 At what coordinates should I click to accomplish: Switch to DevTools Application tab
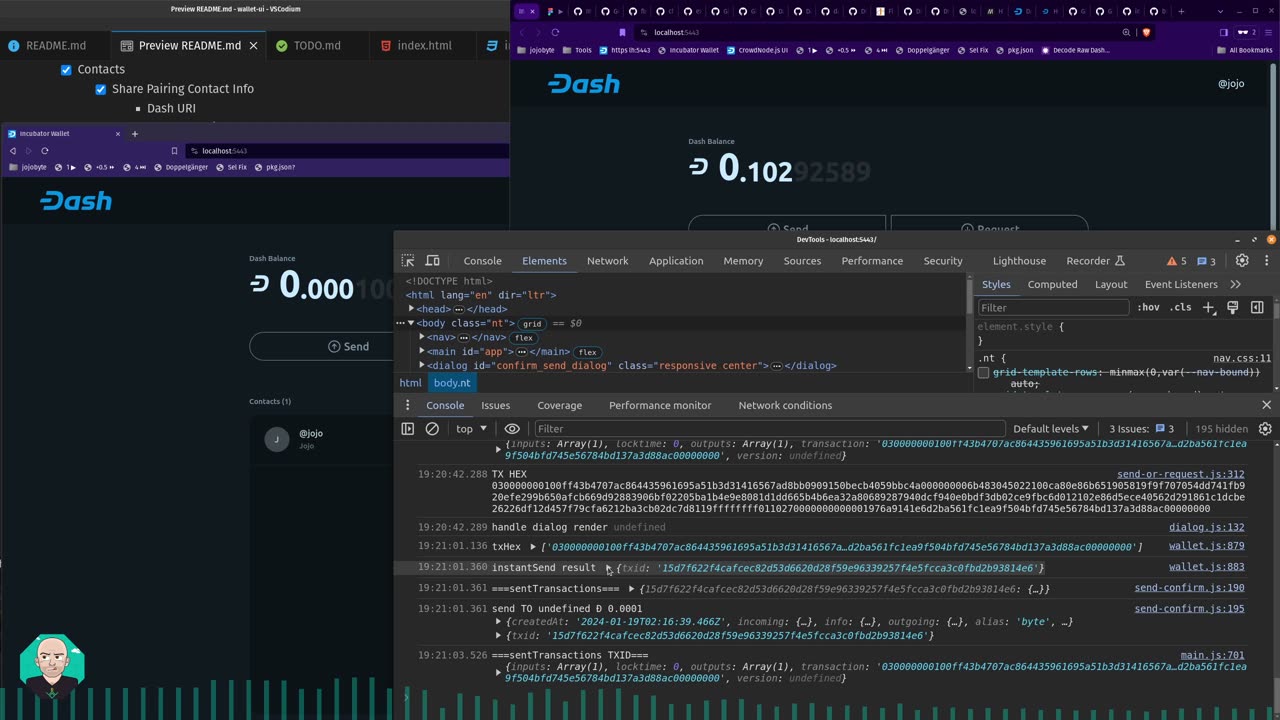tap(676, 261)
